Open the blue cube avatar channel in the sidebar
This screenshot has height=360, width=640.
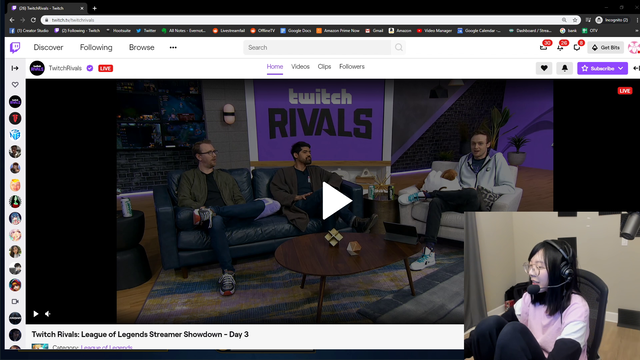(15, 135)
